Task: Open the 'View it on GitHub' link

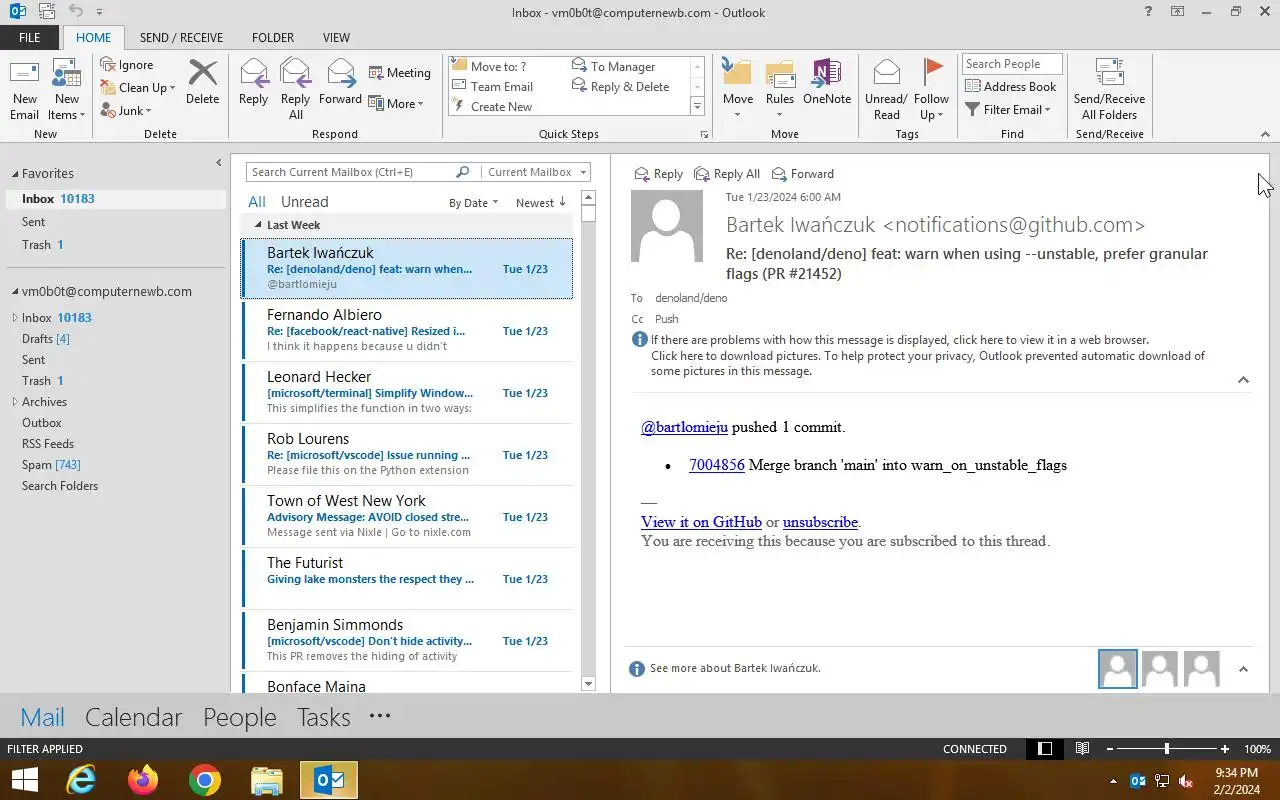Action: click(x=701, y=522)
